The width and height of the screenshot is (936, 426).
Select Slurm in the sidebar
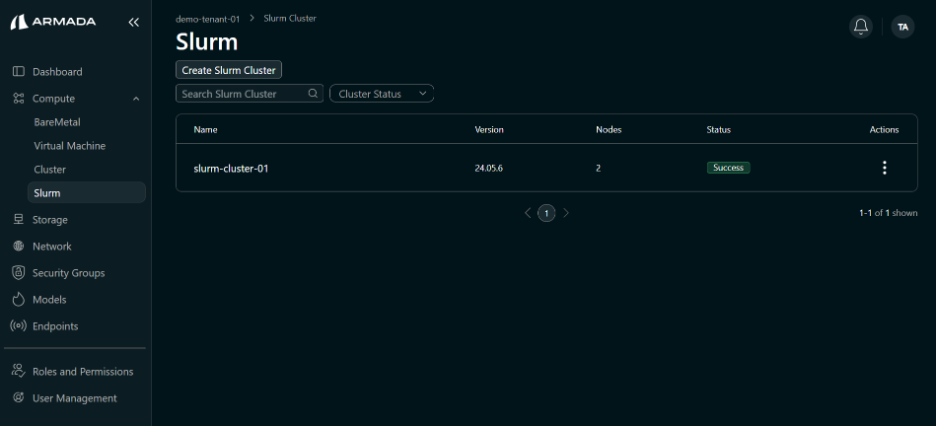(x=87, y=193)
